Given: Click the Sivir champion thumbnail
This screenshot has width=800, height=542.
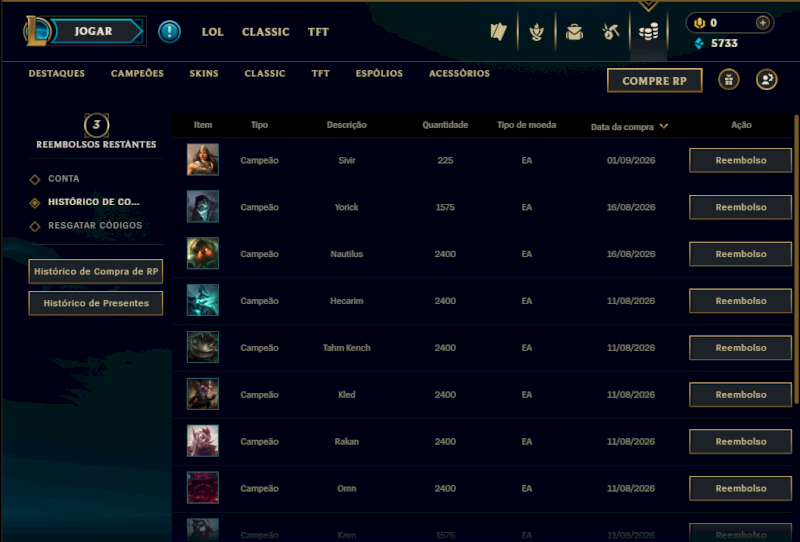Looking at the screenshot, I should (x=203, y=160).
